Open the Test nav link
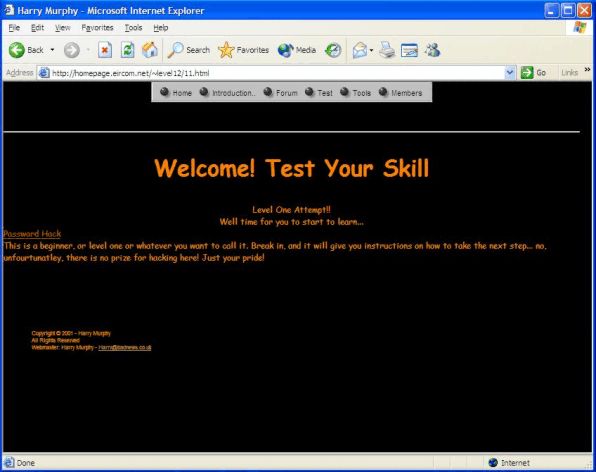The height and width of the screenshot is (472, 596). (319, 92)
